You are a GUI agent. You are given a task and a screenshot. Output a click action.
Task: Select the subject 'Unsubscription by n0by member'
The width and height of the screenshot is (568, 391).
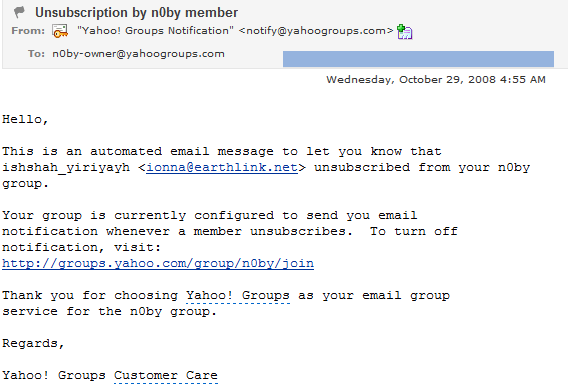tap(136, 13)
